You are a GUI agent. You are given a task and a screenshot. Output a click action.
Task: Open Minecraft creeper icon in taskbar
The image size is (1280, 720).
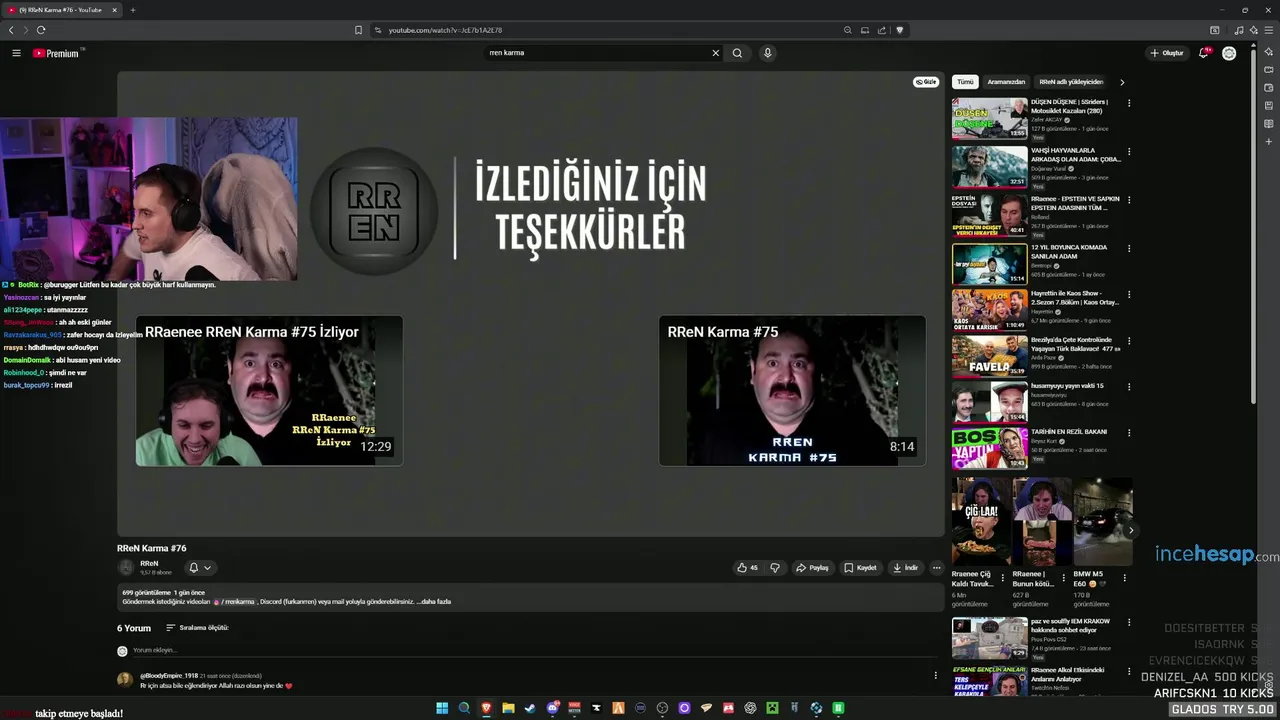tap(772, 708)
